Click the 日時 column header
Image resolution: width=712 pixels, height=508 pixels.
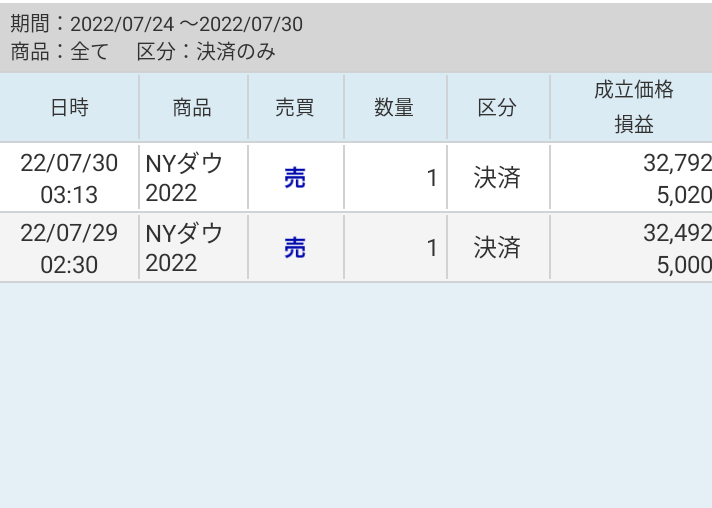pyautogui.click(x=69, y=108)
